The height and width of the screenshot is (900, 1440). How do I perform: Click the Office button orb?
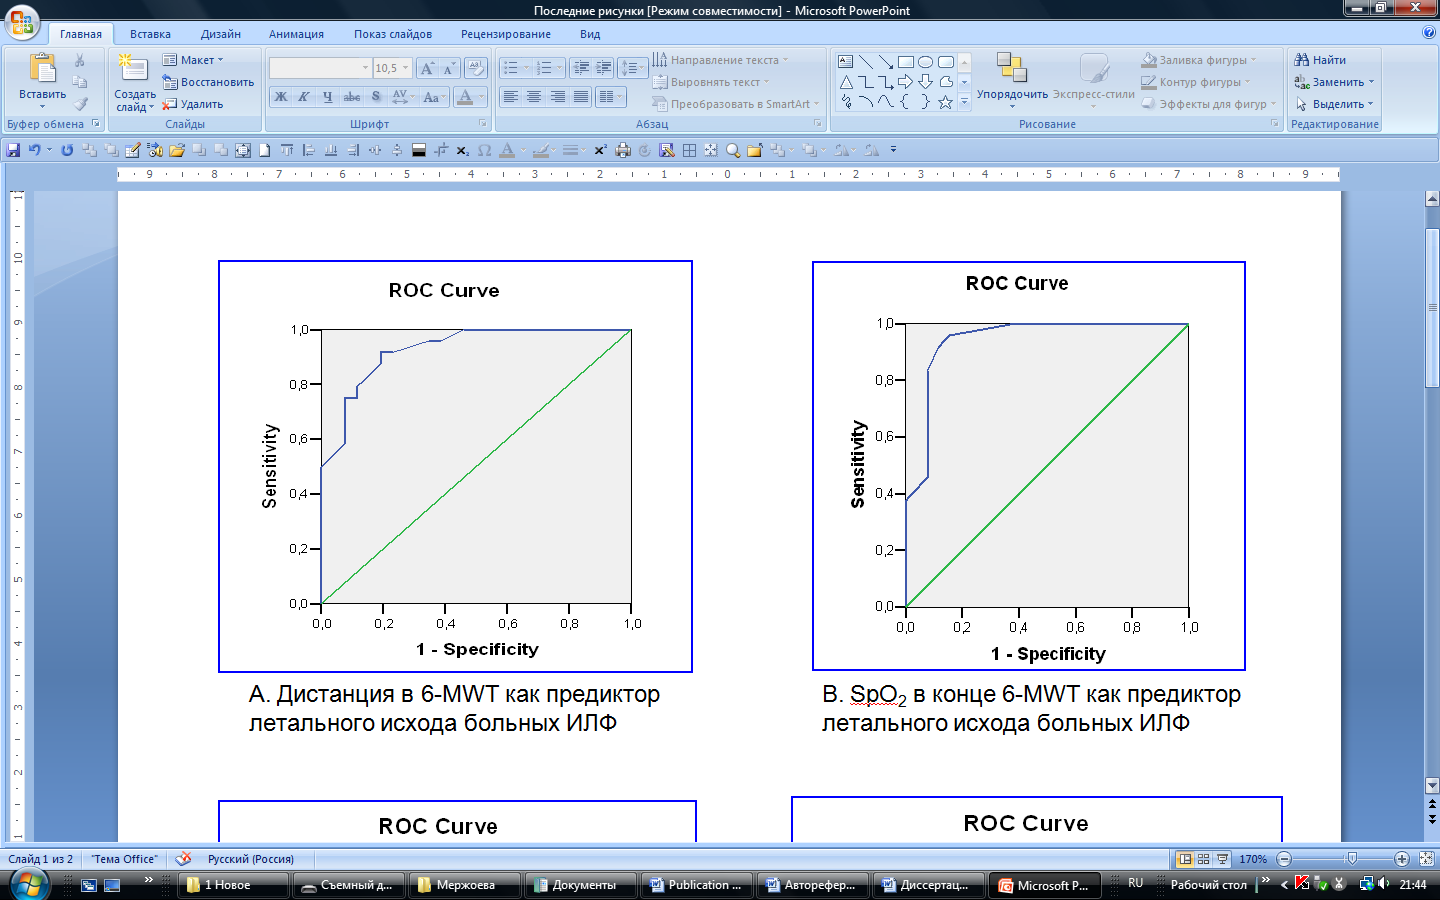click(x=20, y=22)
